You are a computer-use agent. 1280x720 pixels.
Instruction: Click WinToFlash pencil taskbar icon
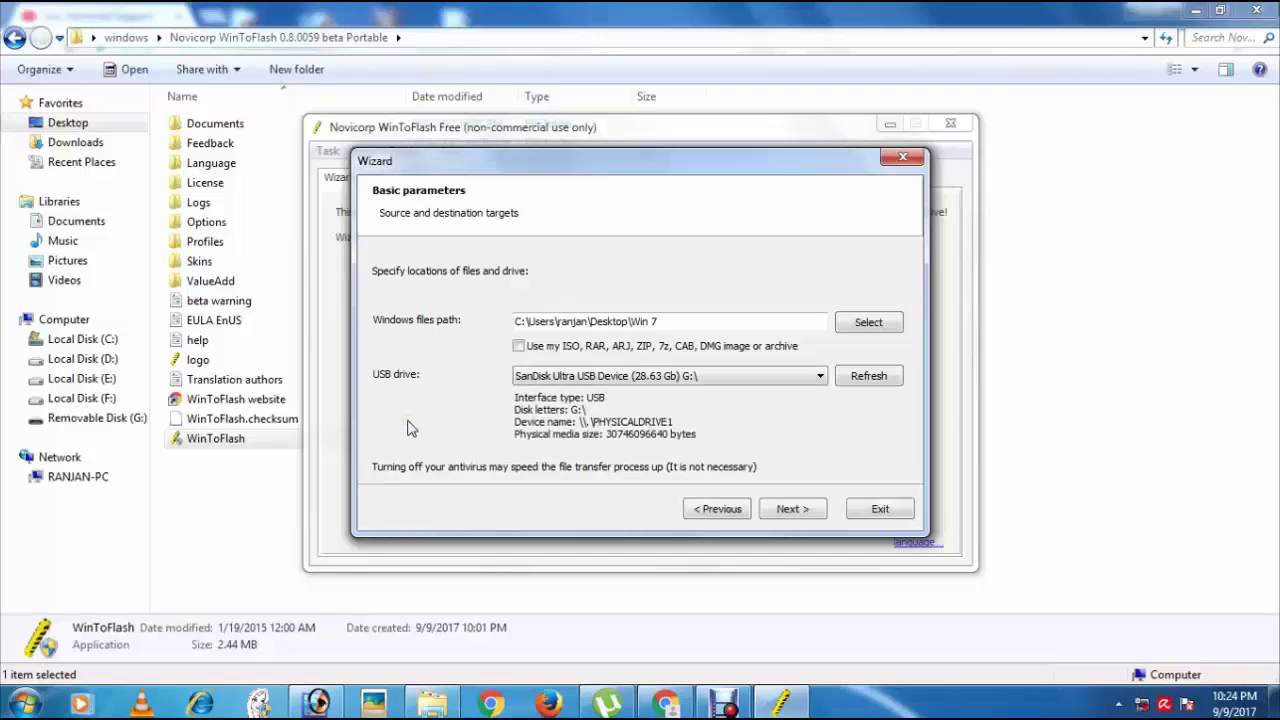(780, 703)
